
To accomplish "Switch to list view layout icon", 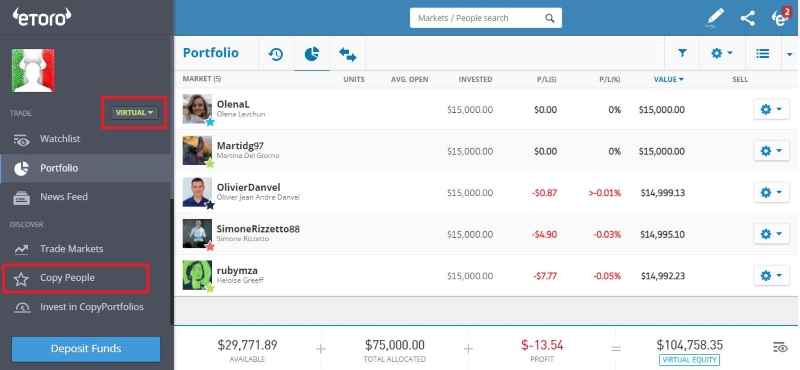I will coord(763,53).
